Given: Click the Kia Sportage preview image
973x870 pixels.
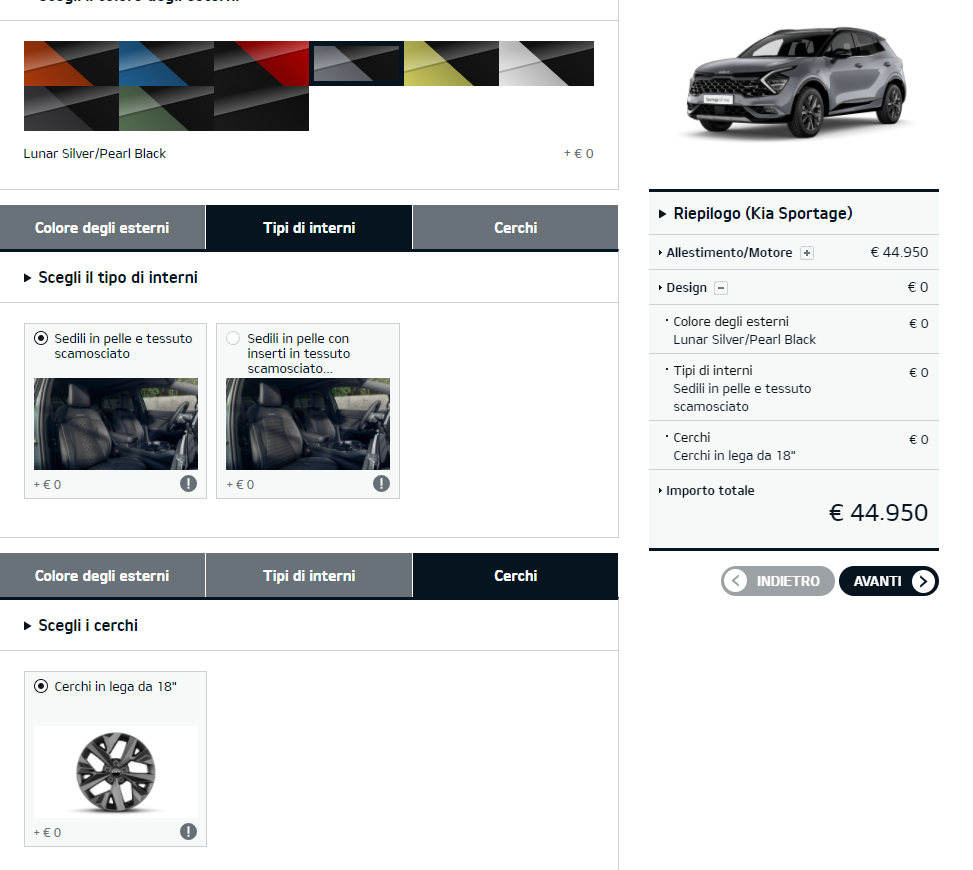Looking at the screenshot, I should (x=797, y=81).
